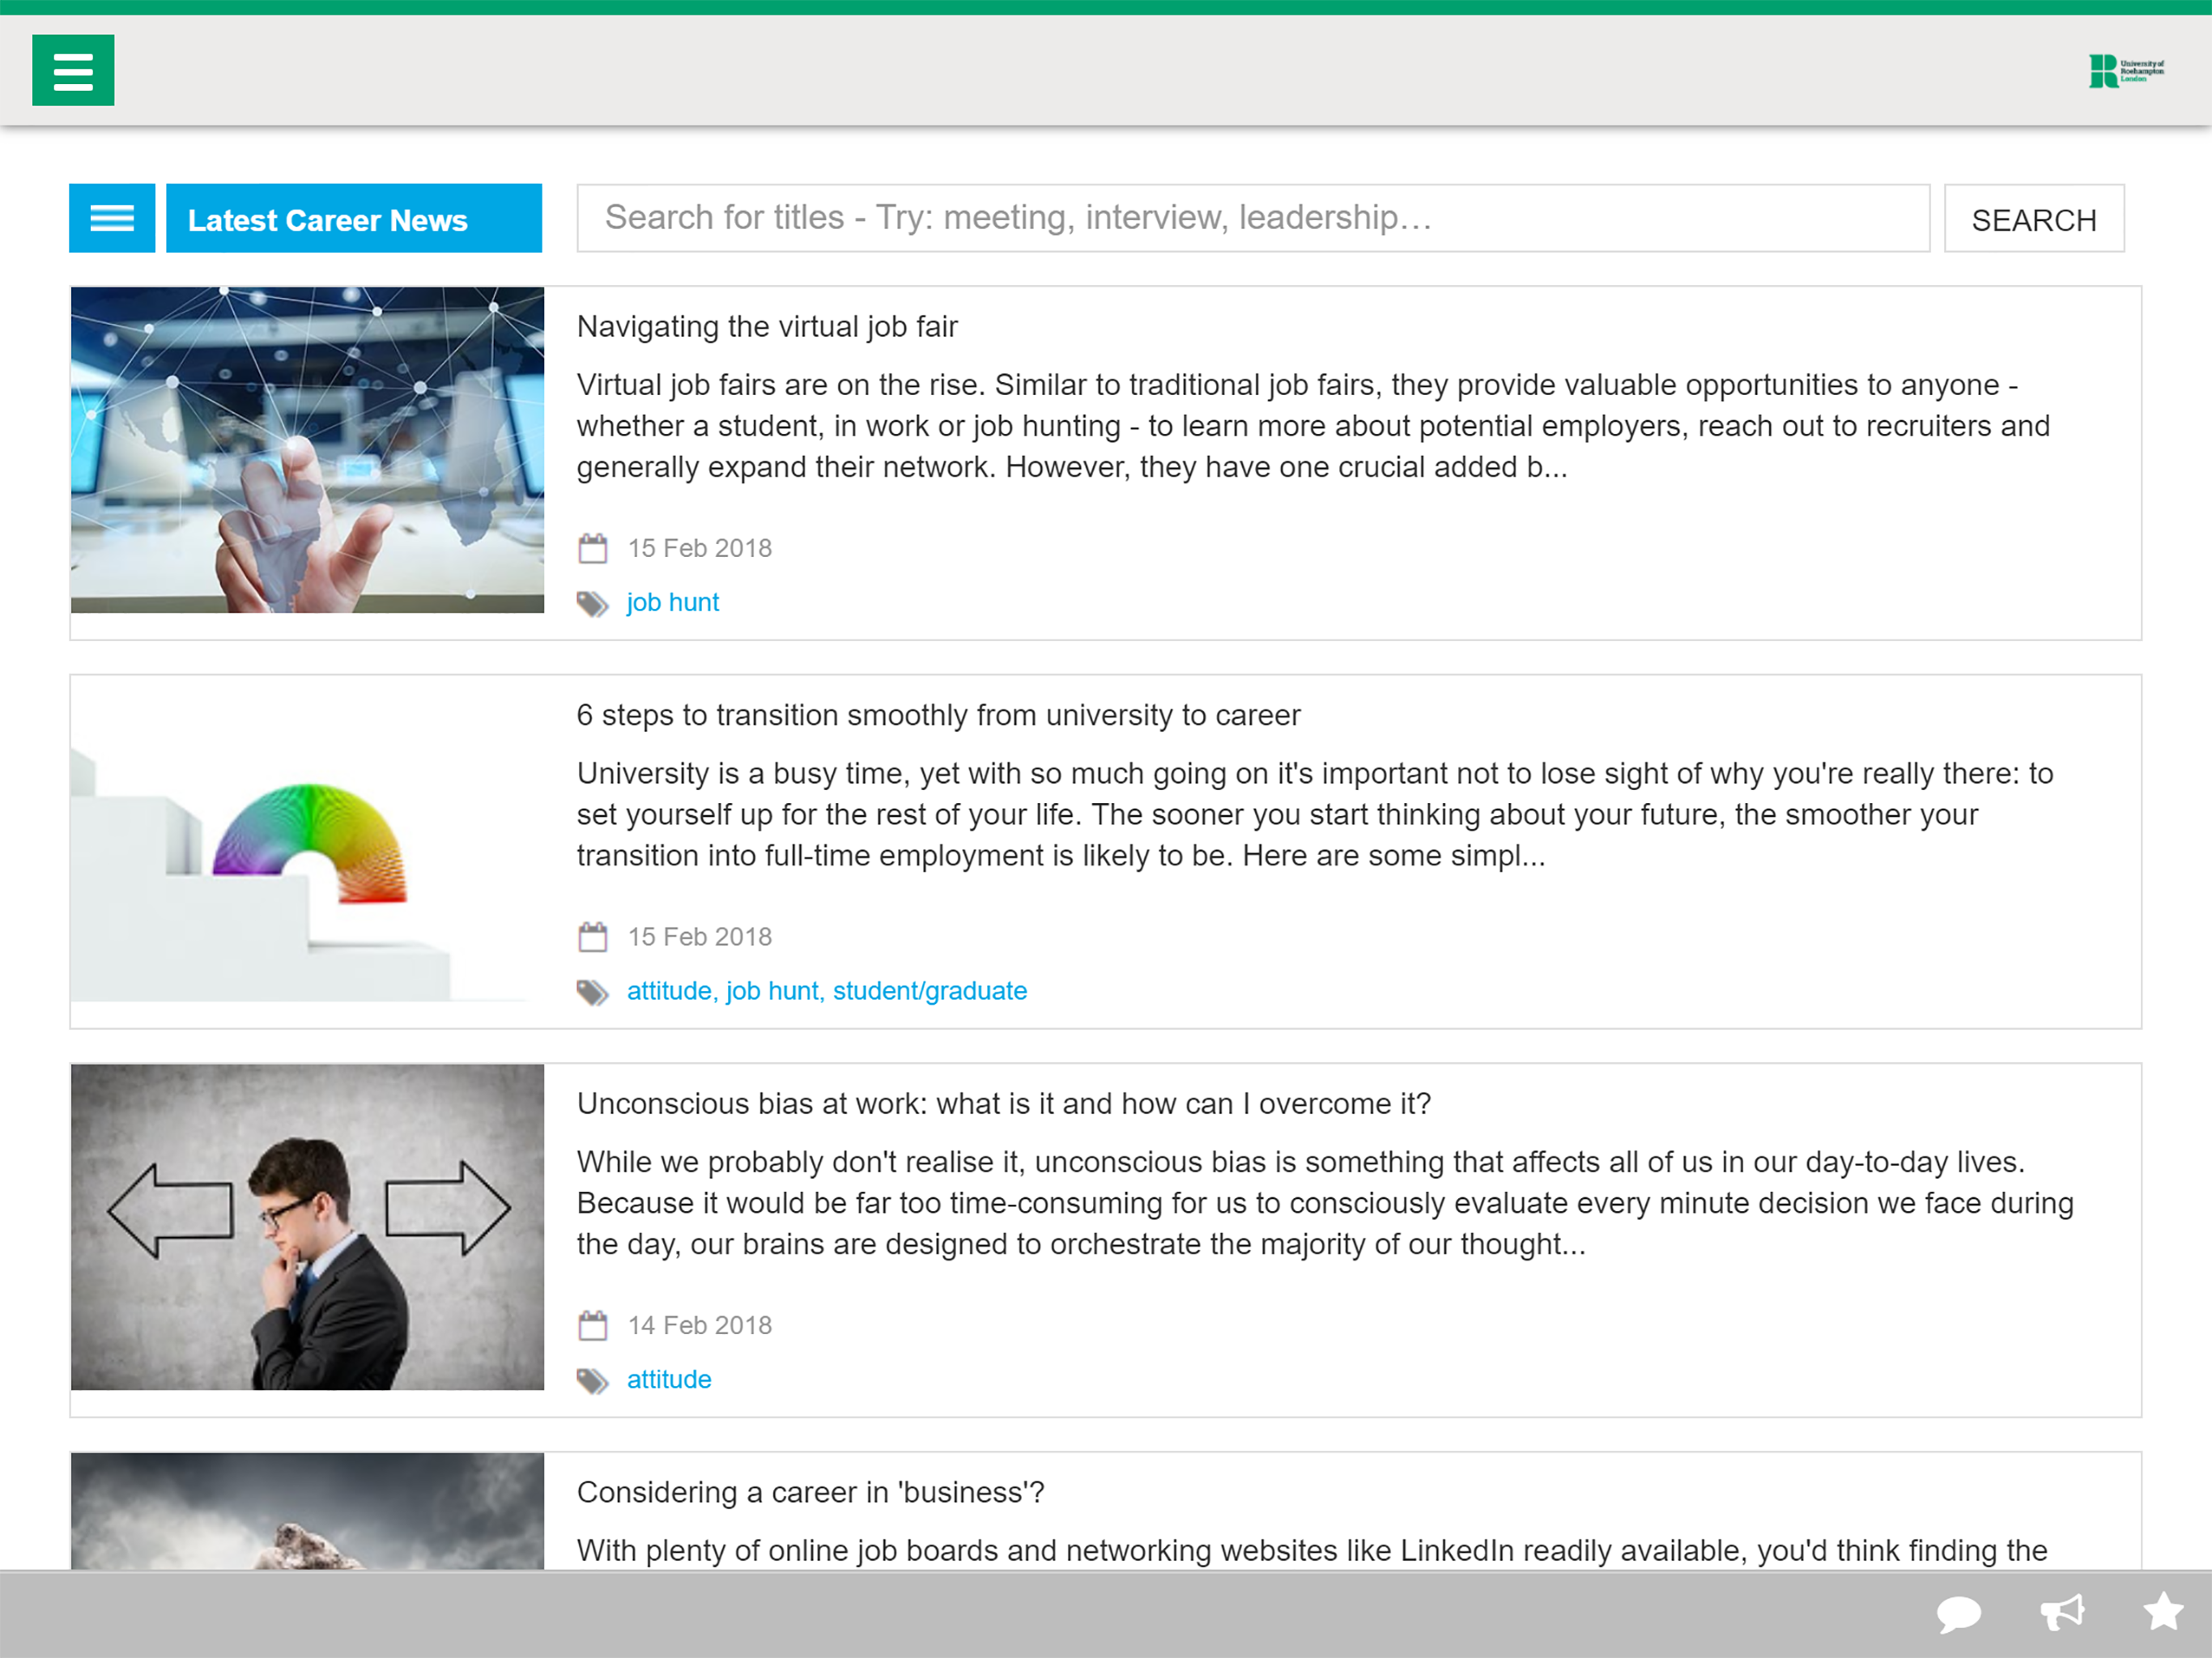Click the SEARCH button
2212x1658 pixels.
[x=2034, y=218]
